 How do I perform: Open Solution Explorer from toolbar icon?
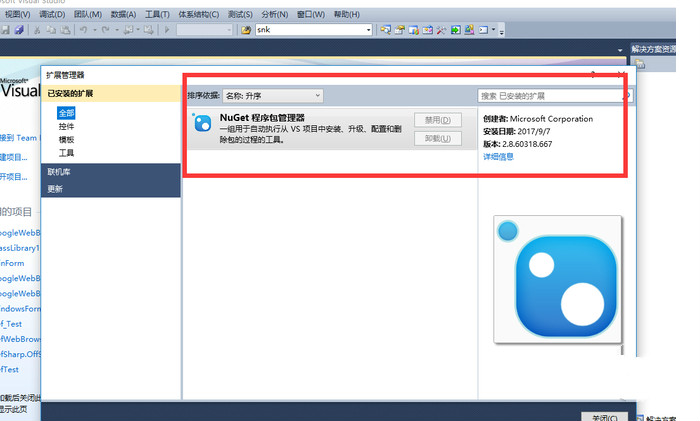tap(385, 30)
